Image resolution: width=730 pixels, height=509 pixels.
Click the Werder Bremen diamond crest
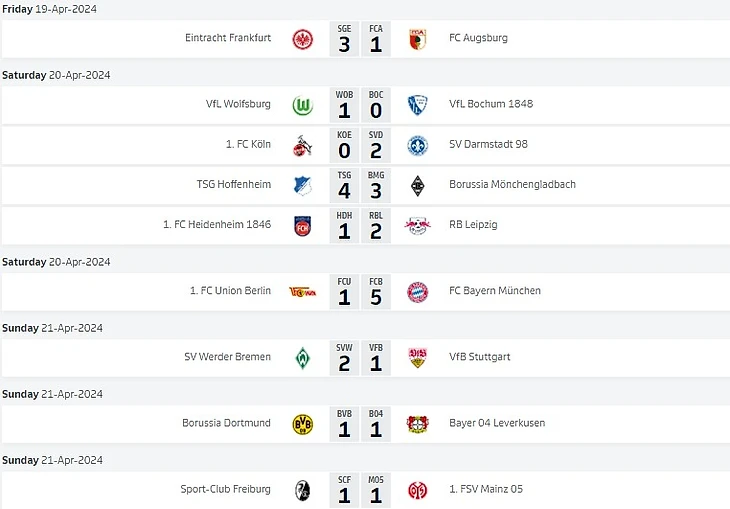coord(302,358)
